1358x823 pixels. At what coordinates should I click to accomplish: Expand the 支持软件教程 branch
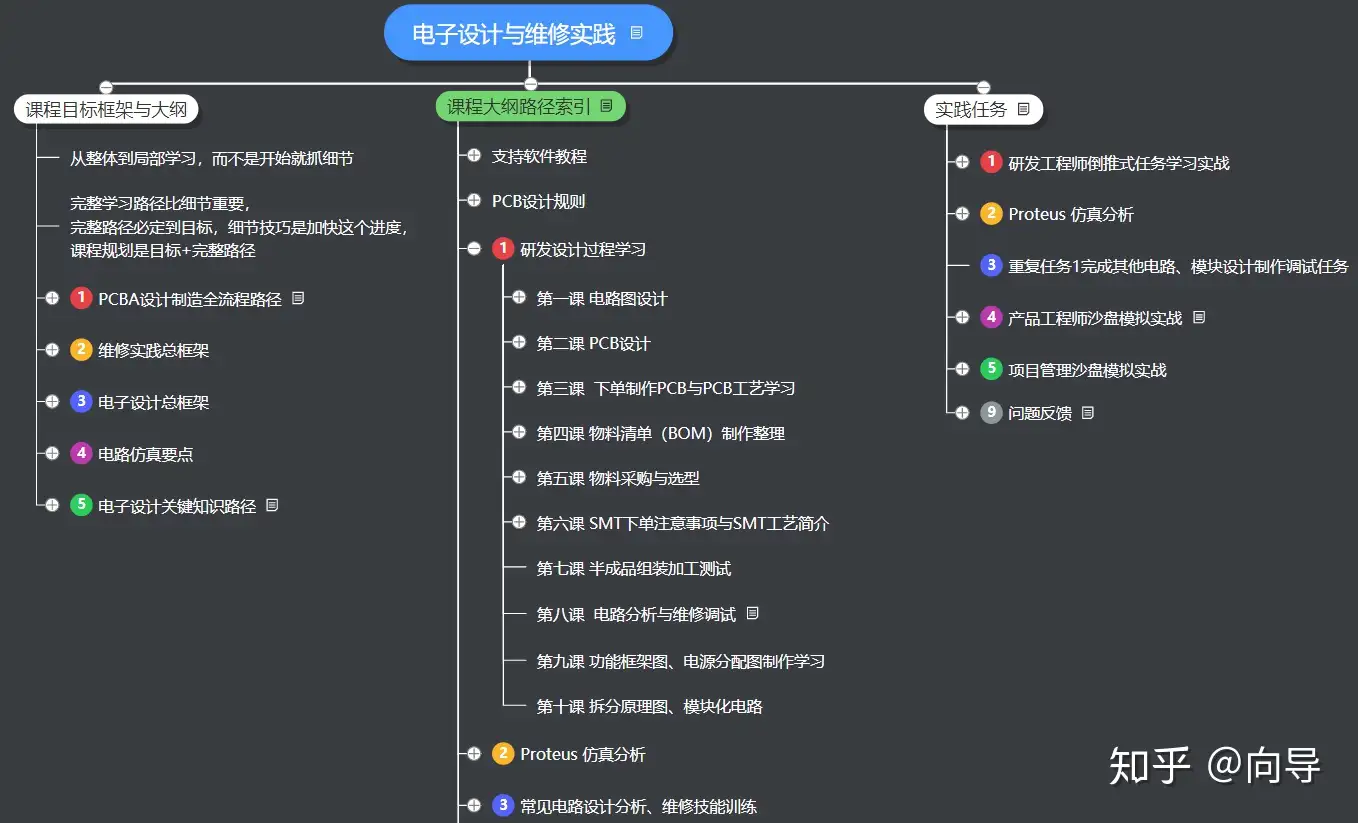(474, 156)
